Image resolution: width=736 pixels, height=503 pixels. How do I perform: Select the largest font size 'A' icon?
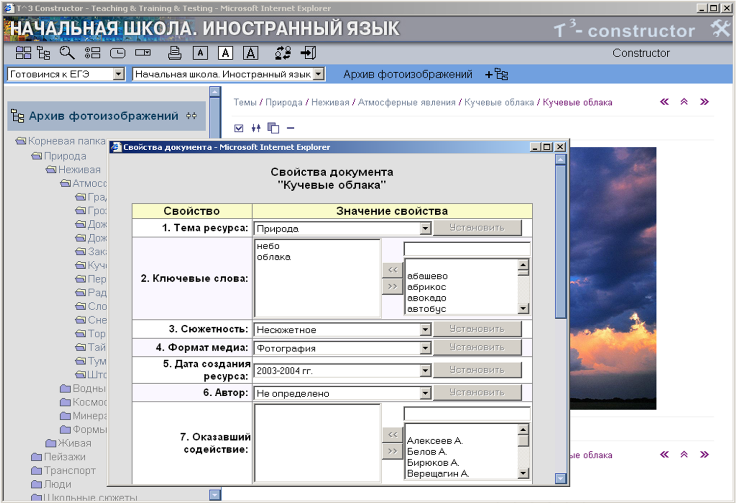click(250, 53)
